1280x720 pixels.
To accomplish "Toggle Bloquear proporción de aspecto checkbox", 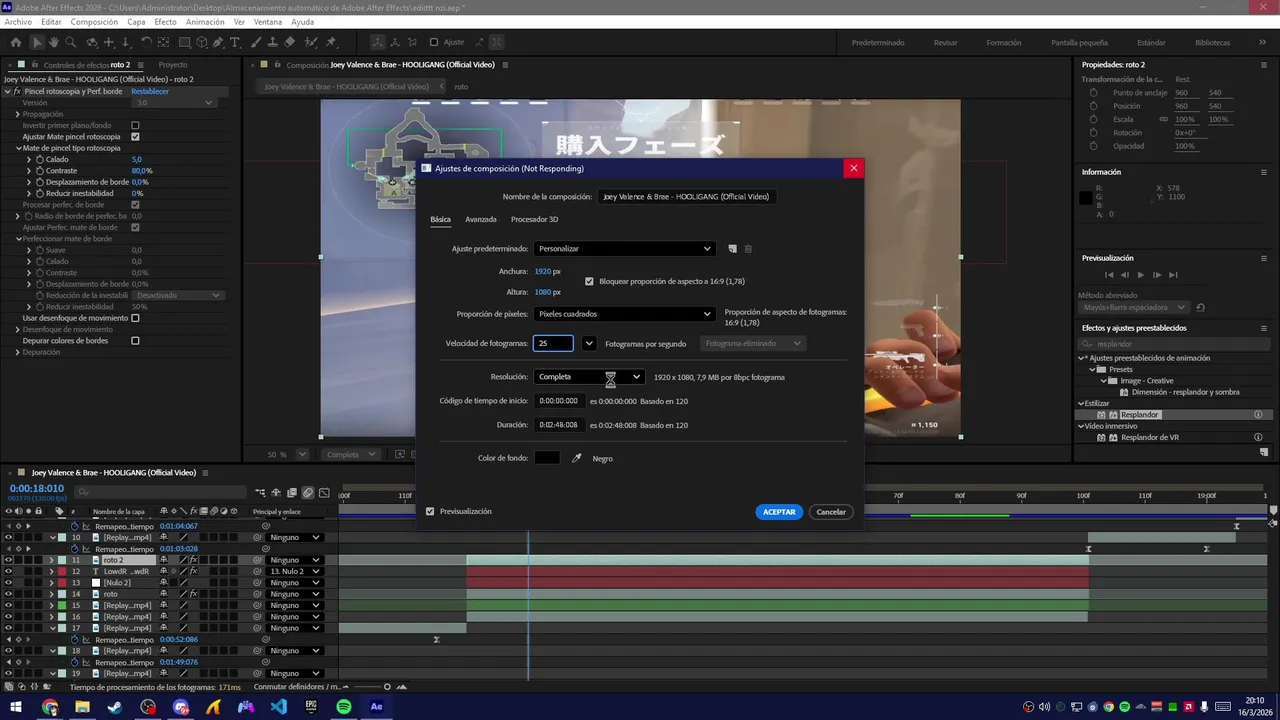I will click(x=589, y=281).
